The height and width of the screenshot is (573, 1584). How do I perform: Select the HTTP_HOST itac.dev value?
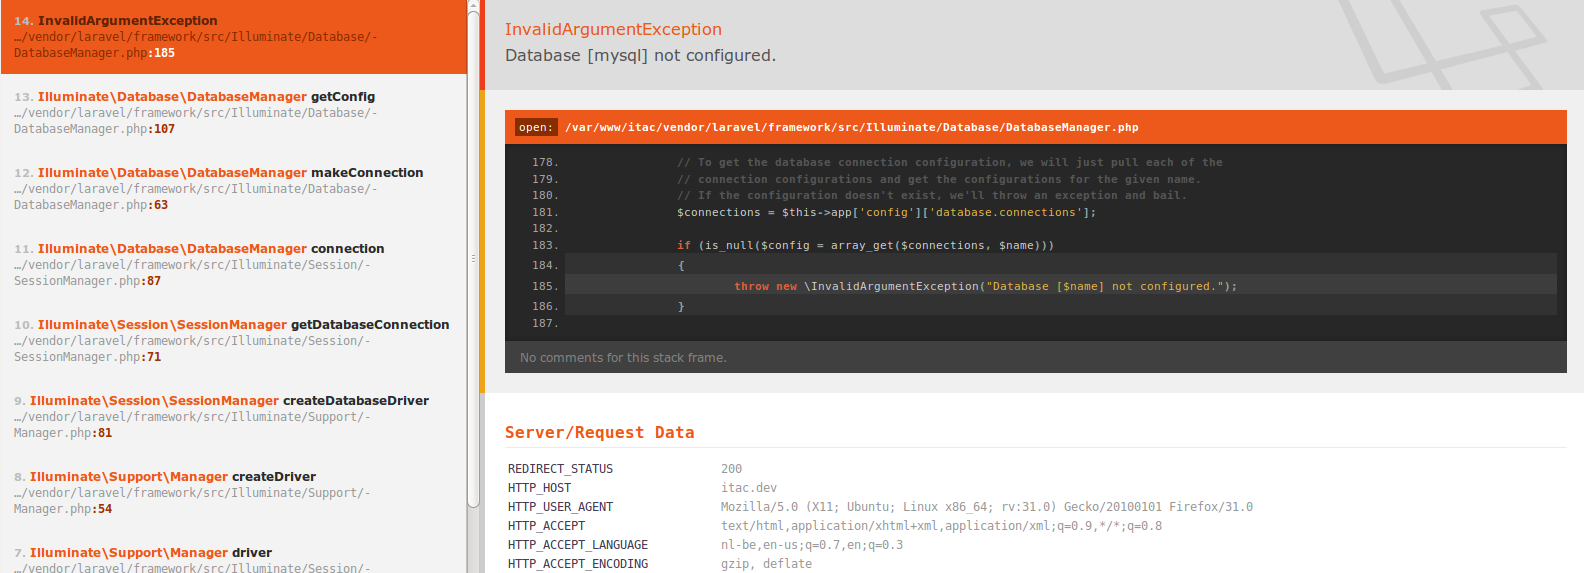coord(748,488)
